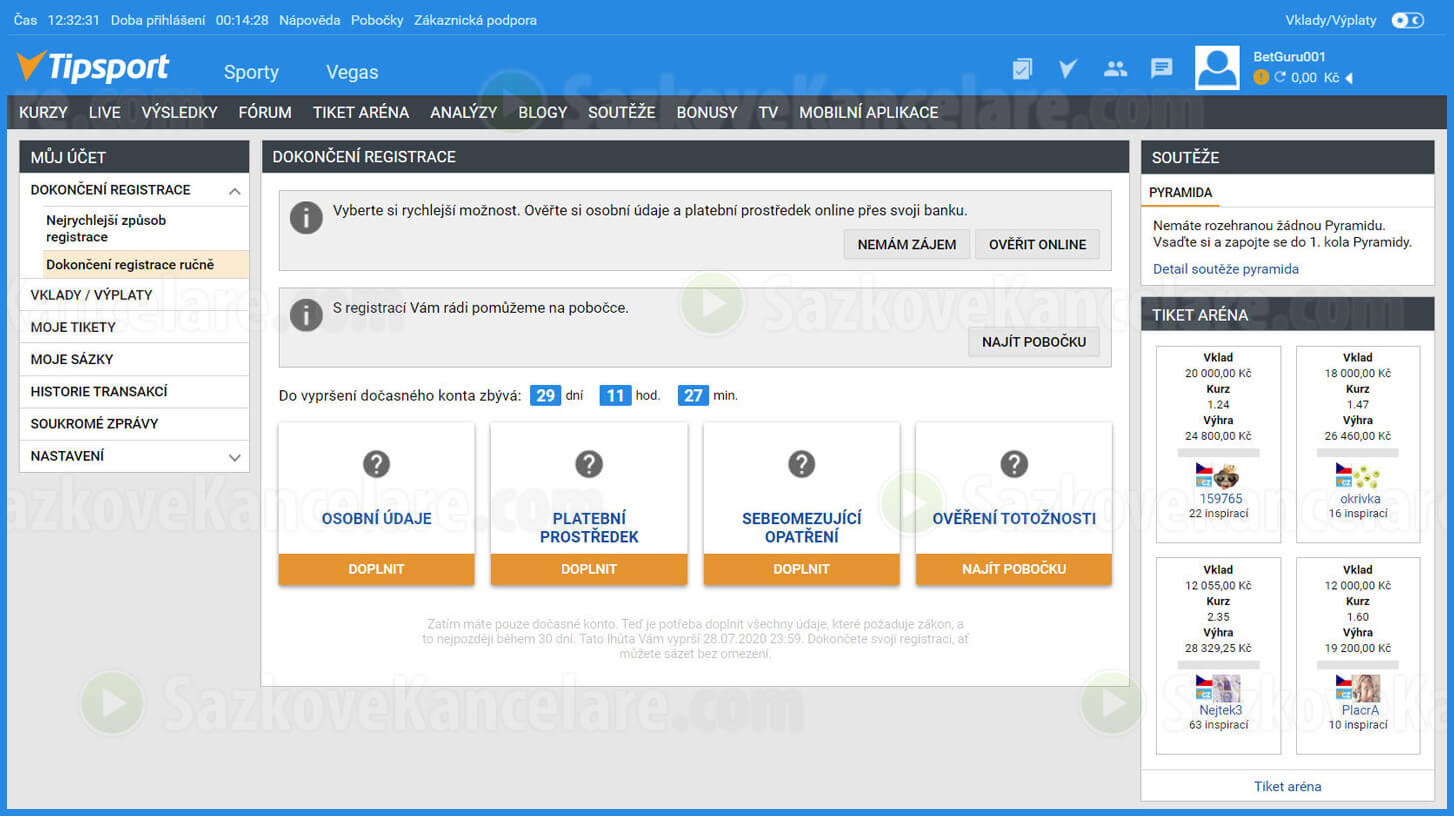Open Soukromé zprávy in sidebar
This screenshot has width=1454, height=816.
pyautogui.click(x=134, y=423)
